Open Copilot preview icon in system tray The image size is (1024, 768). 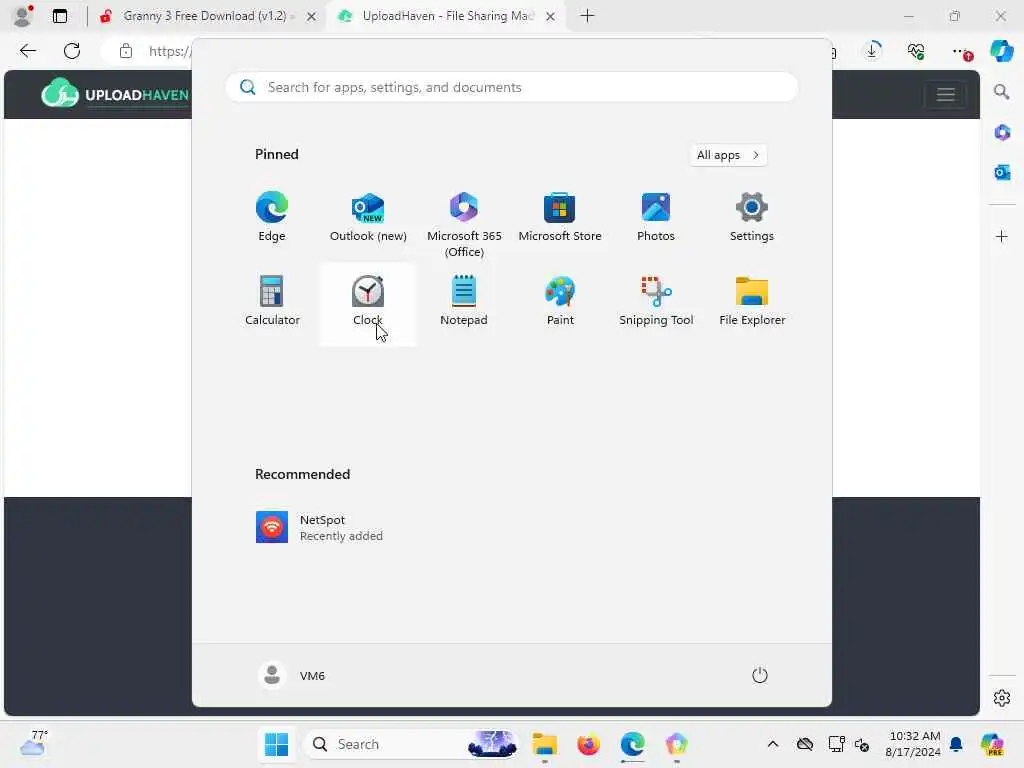tap(992, 744)
